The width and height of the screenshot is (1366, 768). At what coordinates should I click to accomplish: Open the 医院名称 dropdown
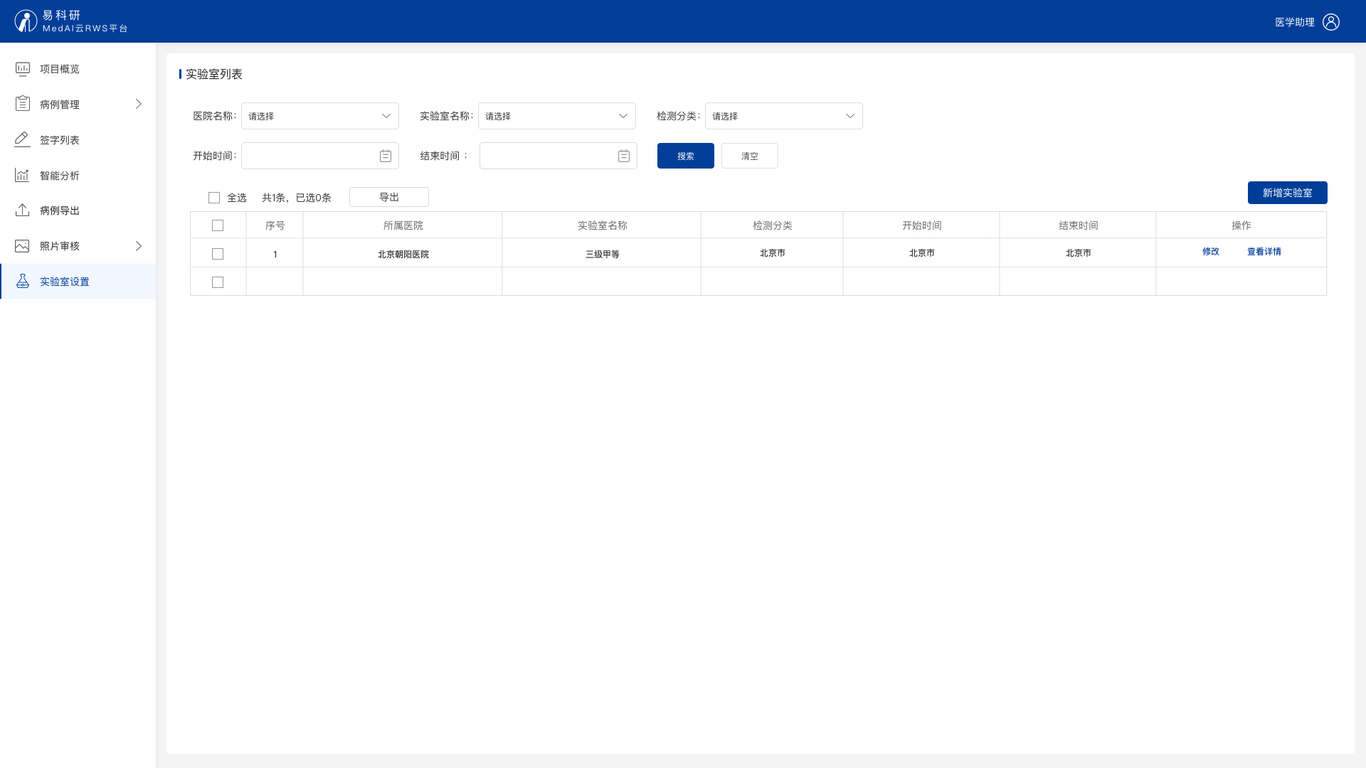(320, 116)
